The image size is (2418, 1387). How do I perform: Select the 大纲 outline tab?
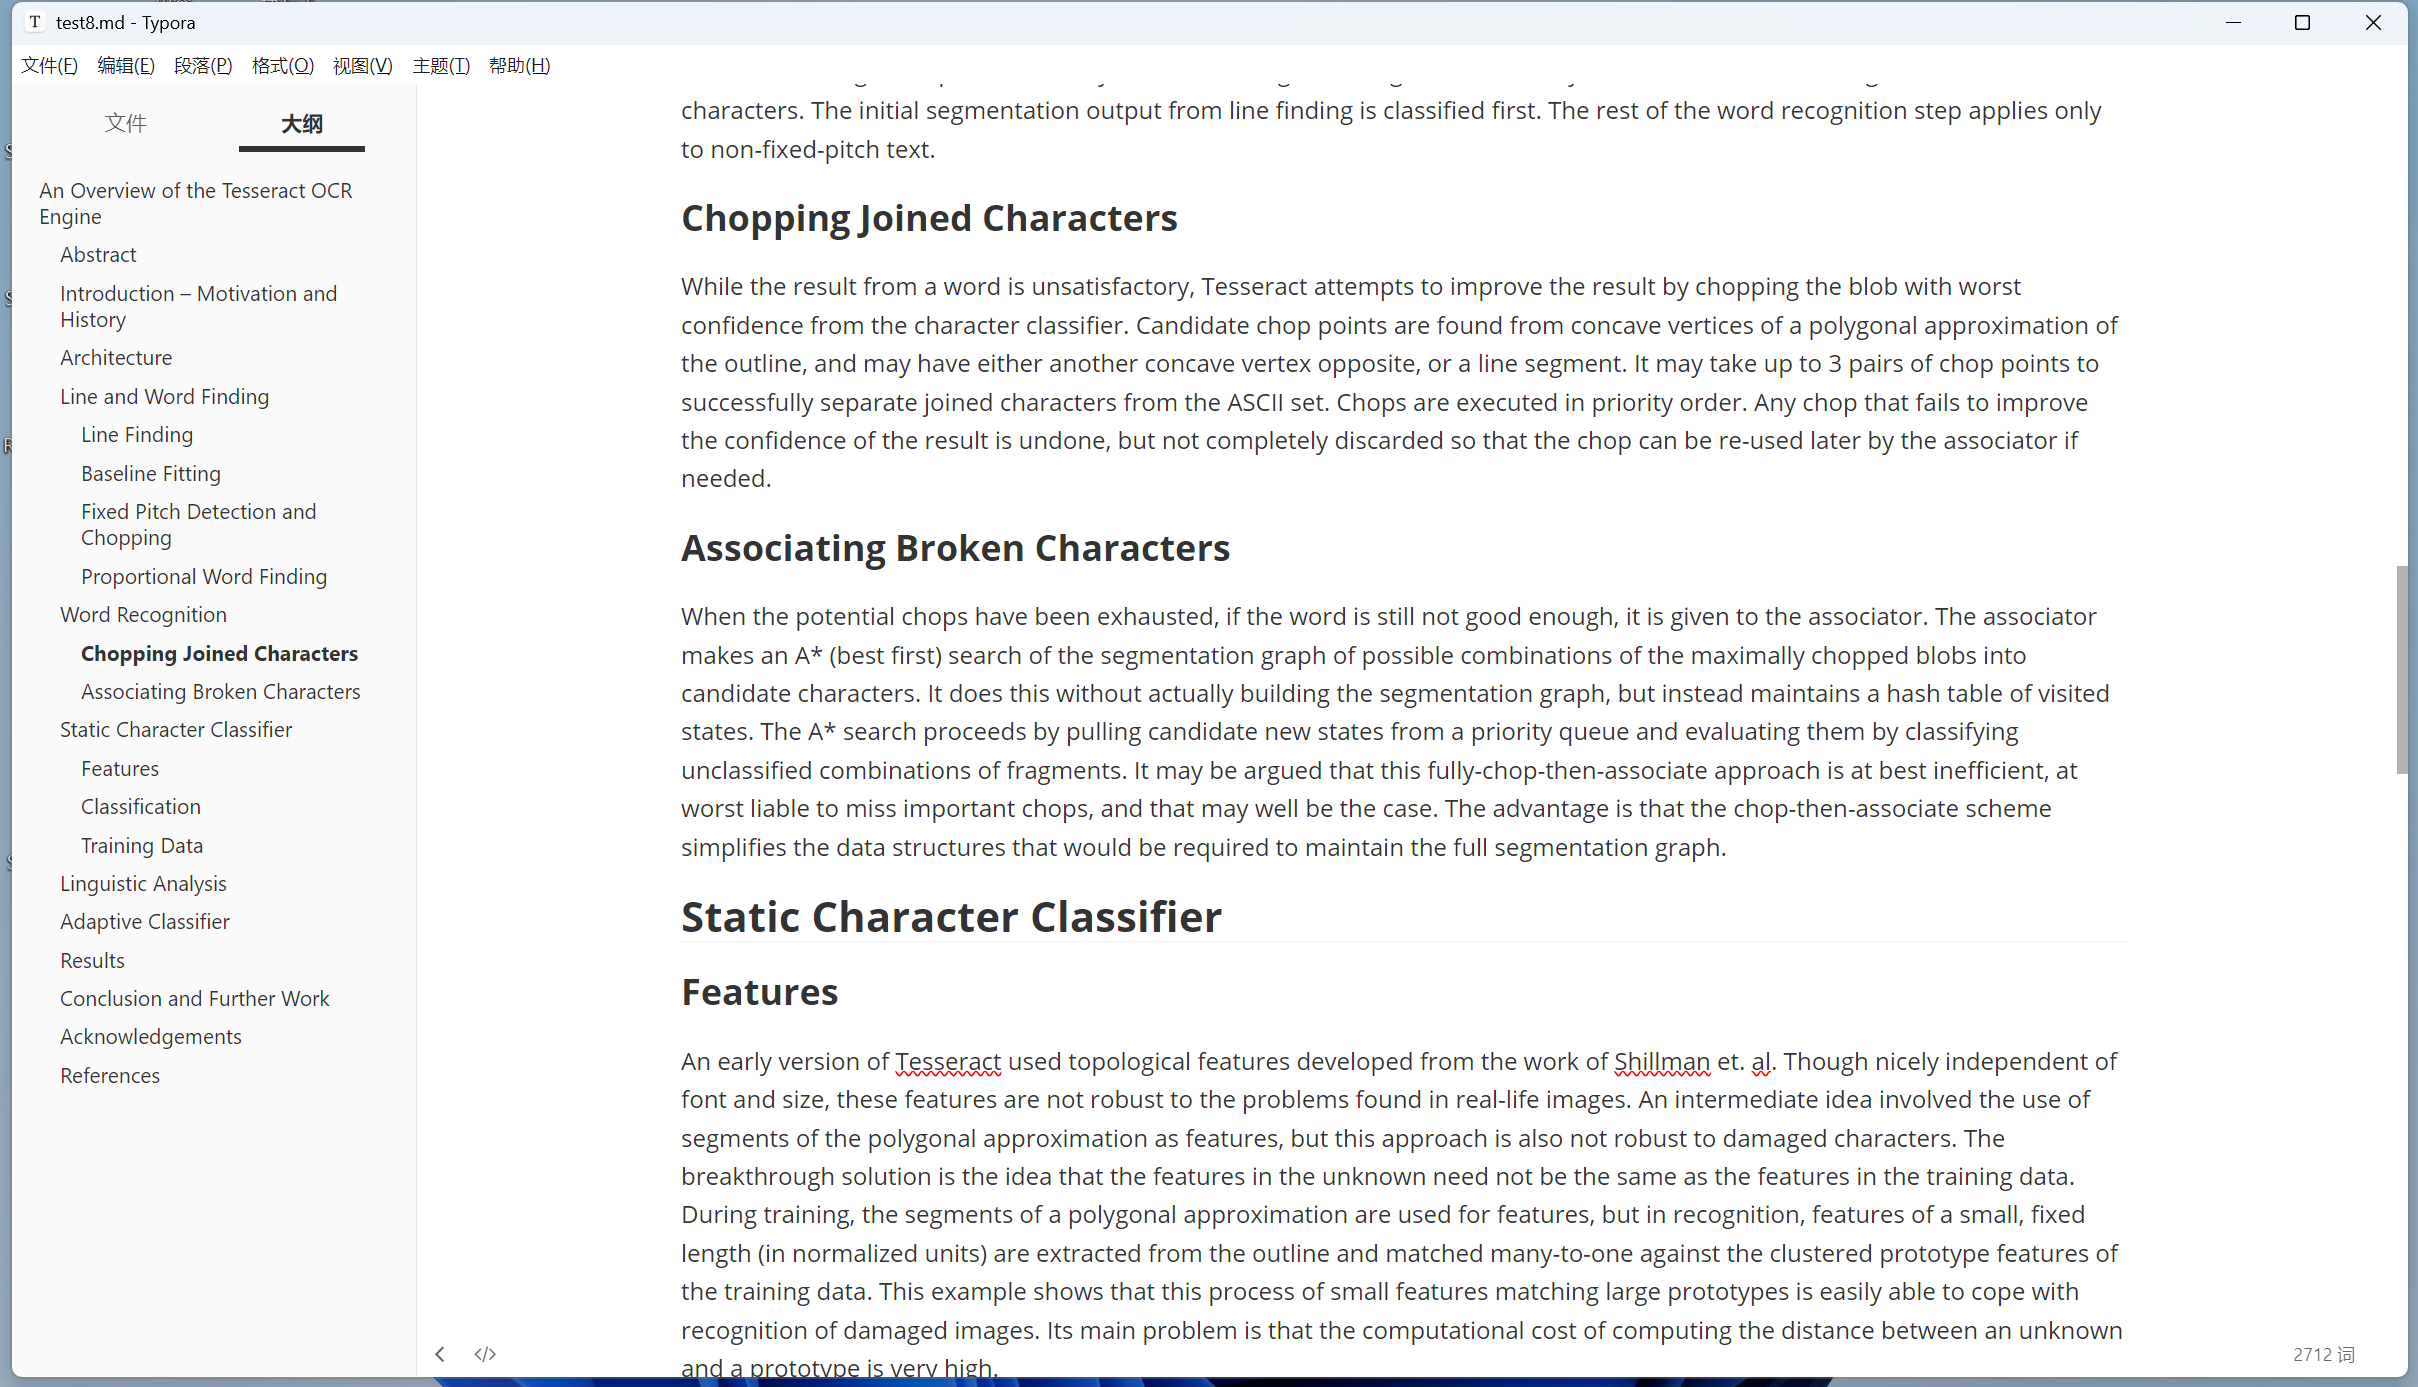pos(301,124)
